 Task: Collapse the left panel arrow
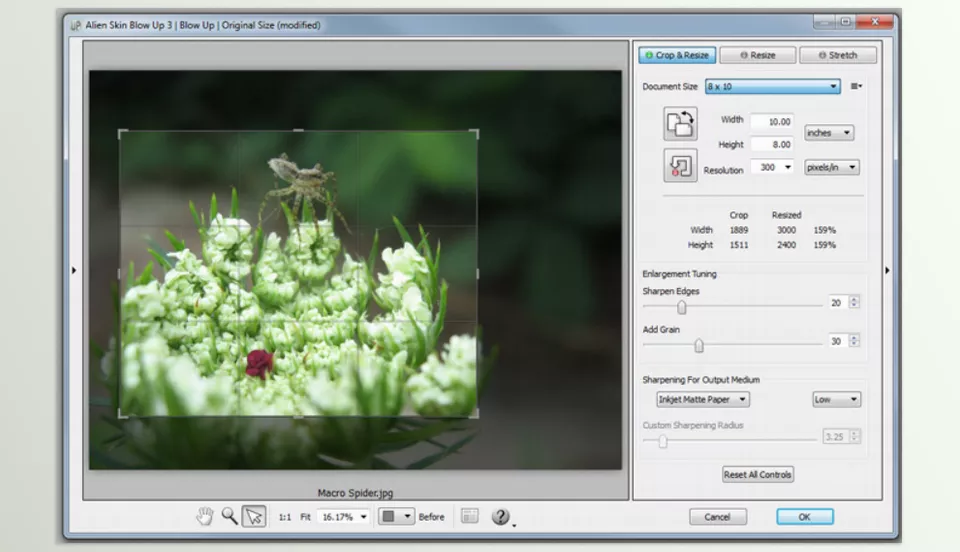[74, 270]
